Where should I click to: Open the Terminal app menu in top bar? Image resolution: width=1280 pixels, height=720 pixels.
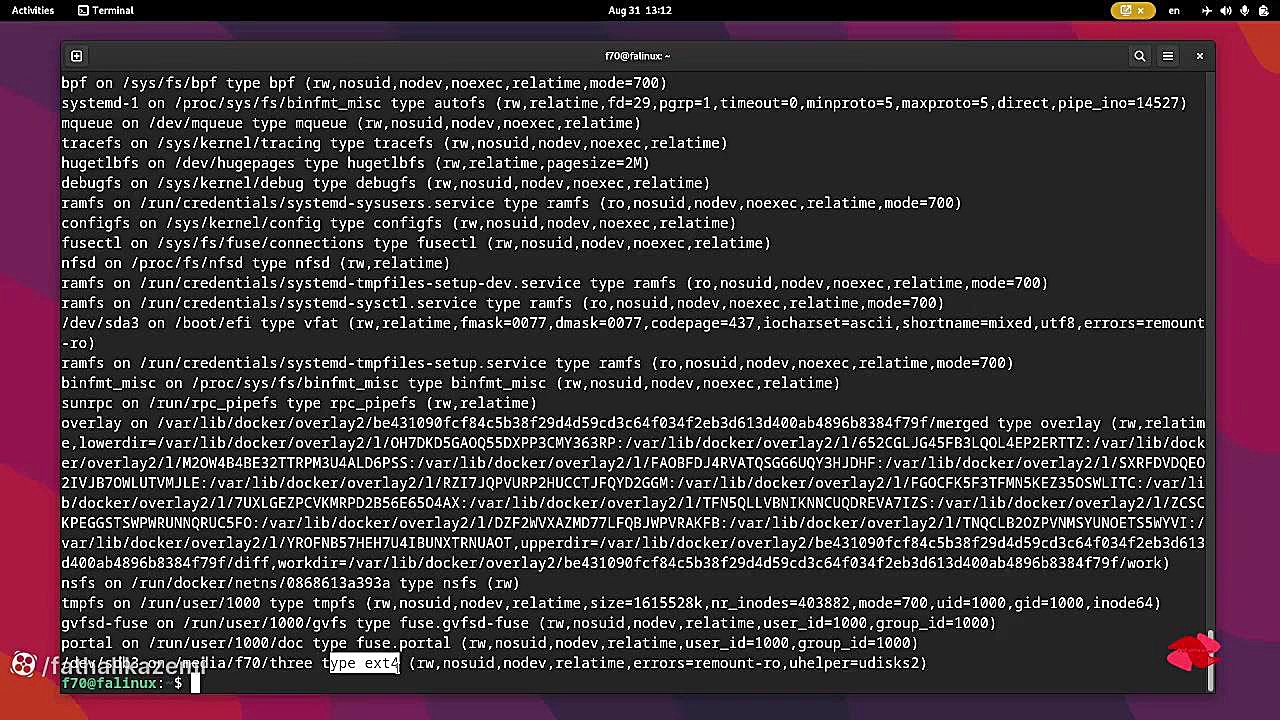click(106, 11)
